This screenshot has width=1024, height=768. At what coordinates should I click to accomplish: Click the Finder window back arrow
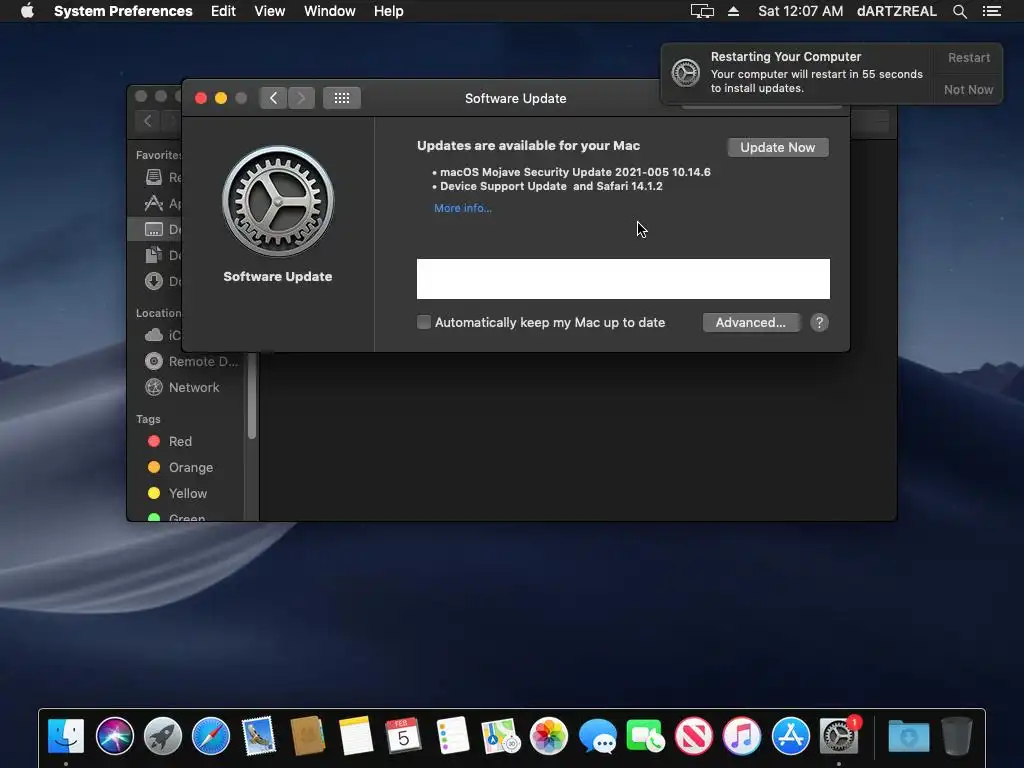pos(148,121)
